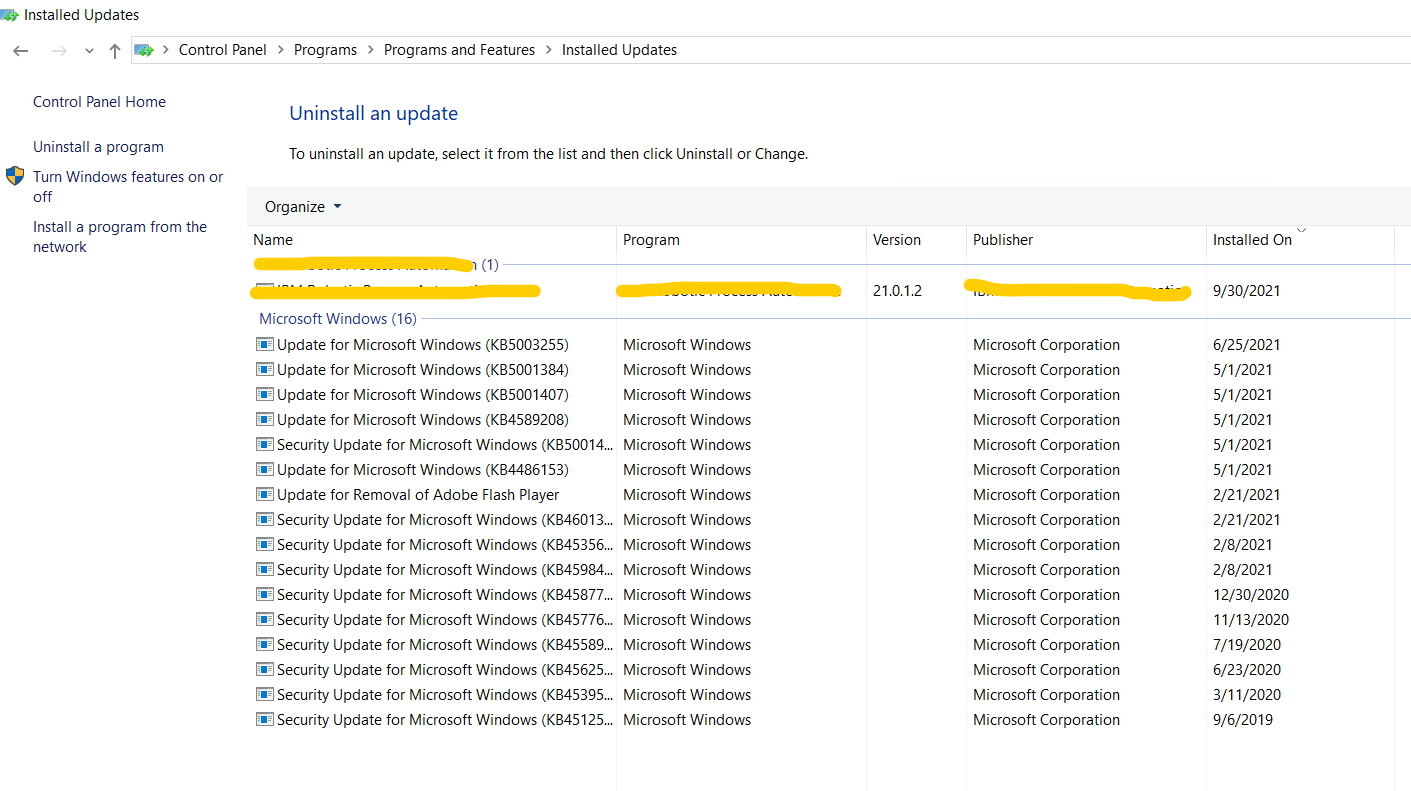This screenshot has width=1411, height=791.
Task: Go back with the Back arrow
Action: point(21,50)
